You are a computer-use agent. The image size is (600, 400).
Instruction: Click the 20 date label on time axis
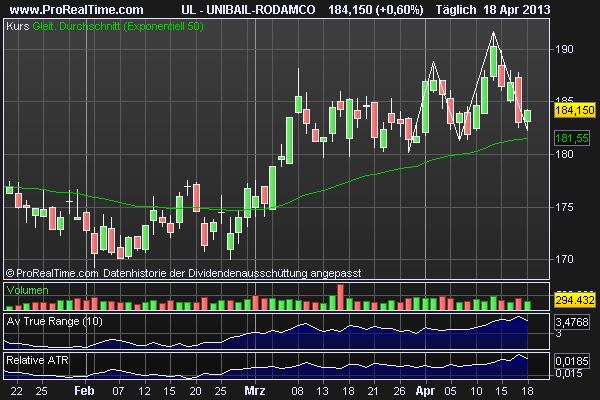click(196, 391)
